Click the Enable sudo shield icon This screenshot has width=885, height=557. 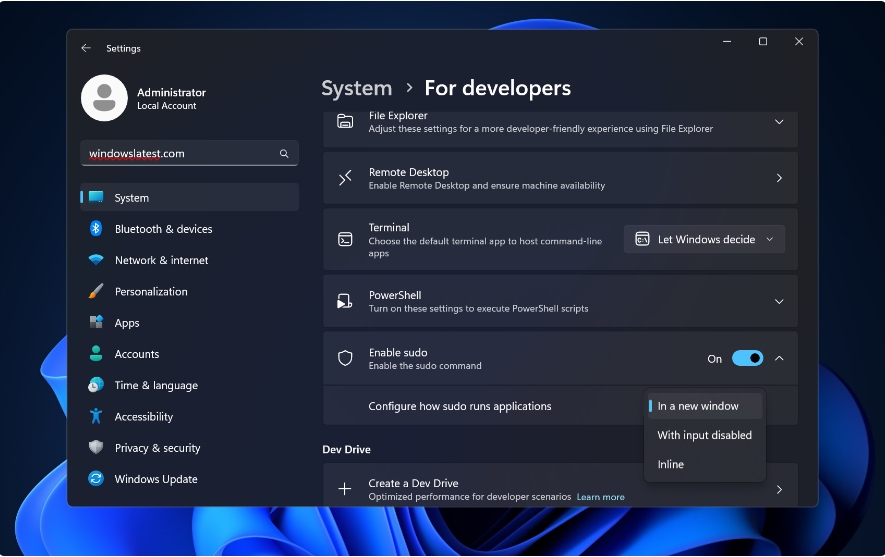pyautogui.click(x=345, y=358)
